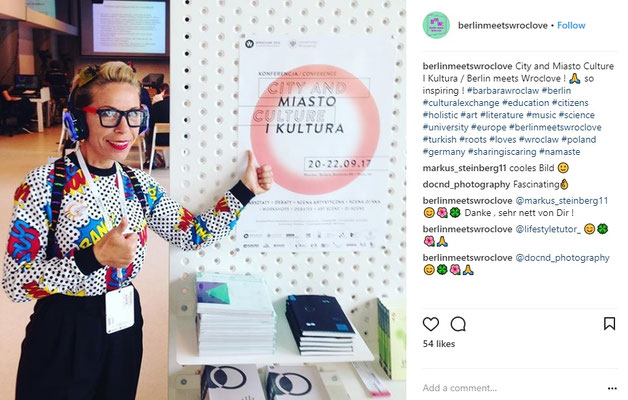Image resolution: width=628 pixels, height=400 pixels.
Task: Open the @markus_steinberg11 mention in reply
Action: coord(562,201)
